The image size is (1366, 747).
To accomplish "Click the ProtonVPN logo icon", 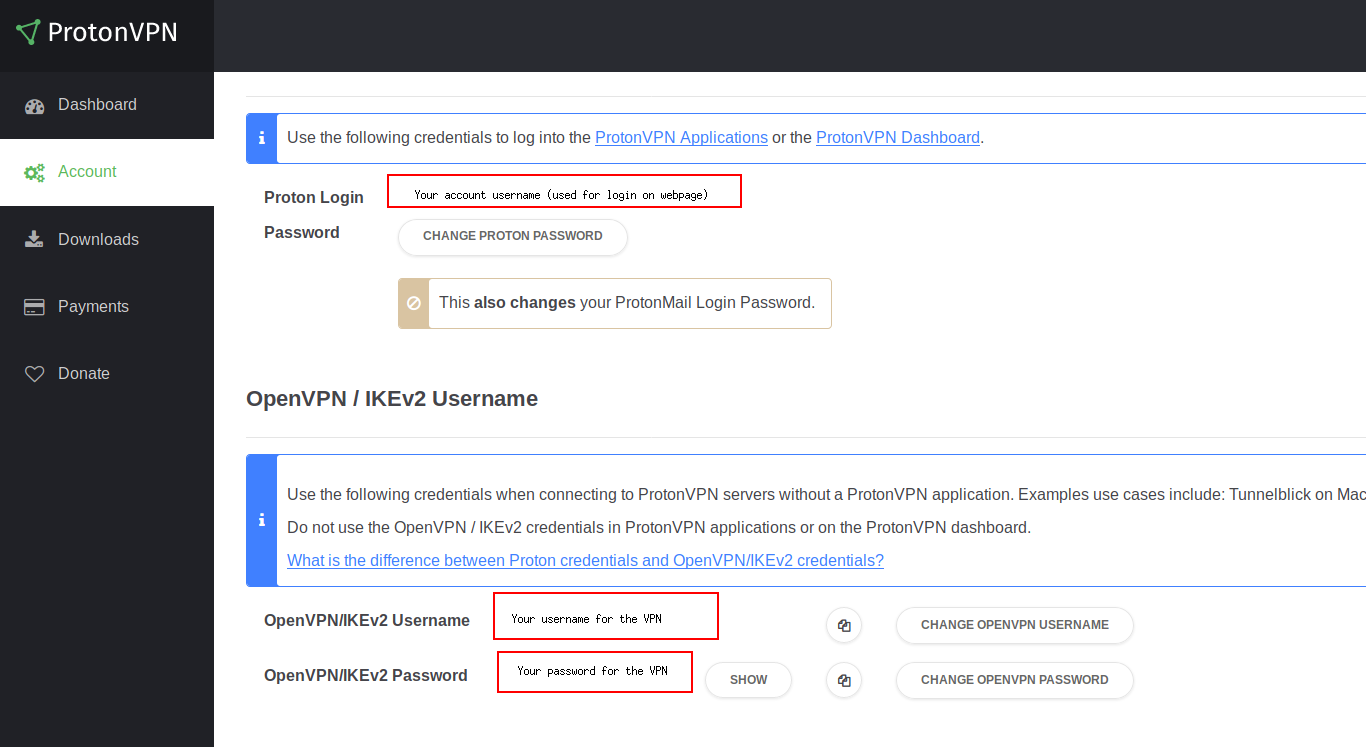I will [x=28, y=32].
